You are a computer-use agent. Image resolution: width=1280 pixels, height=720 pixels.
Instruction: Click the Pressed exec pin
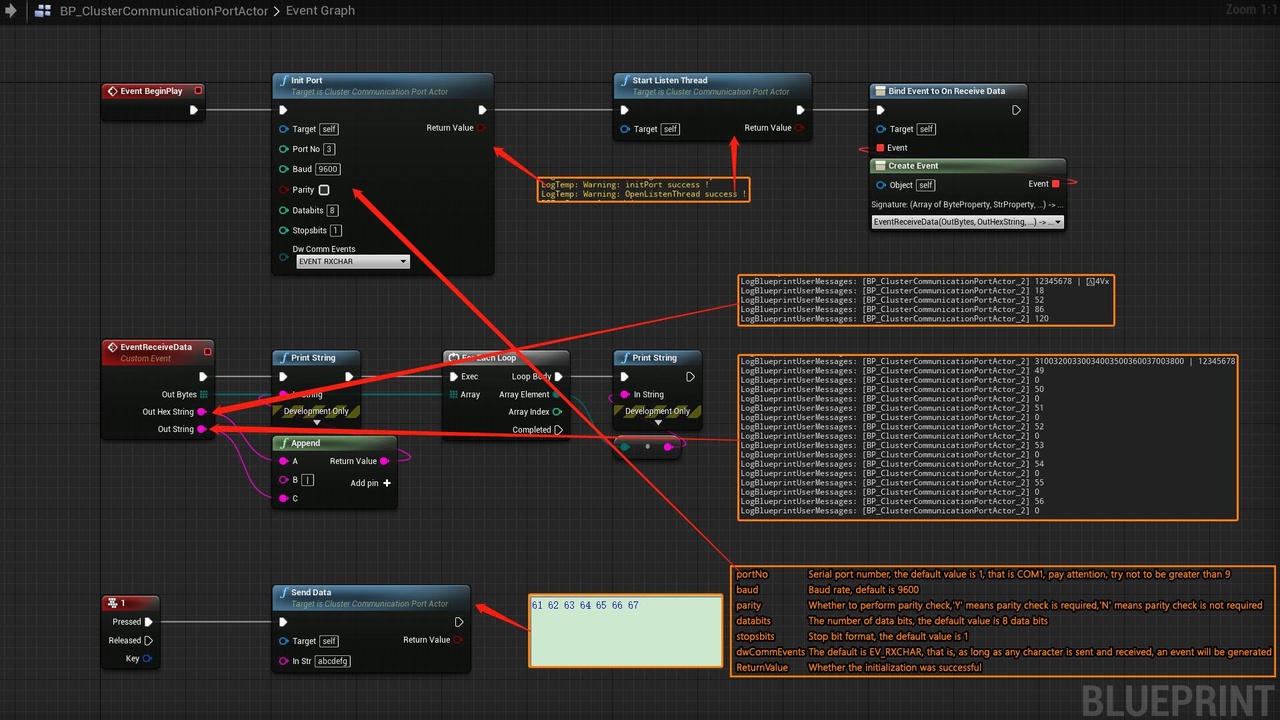149,622
